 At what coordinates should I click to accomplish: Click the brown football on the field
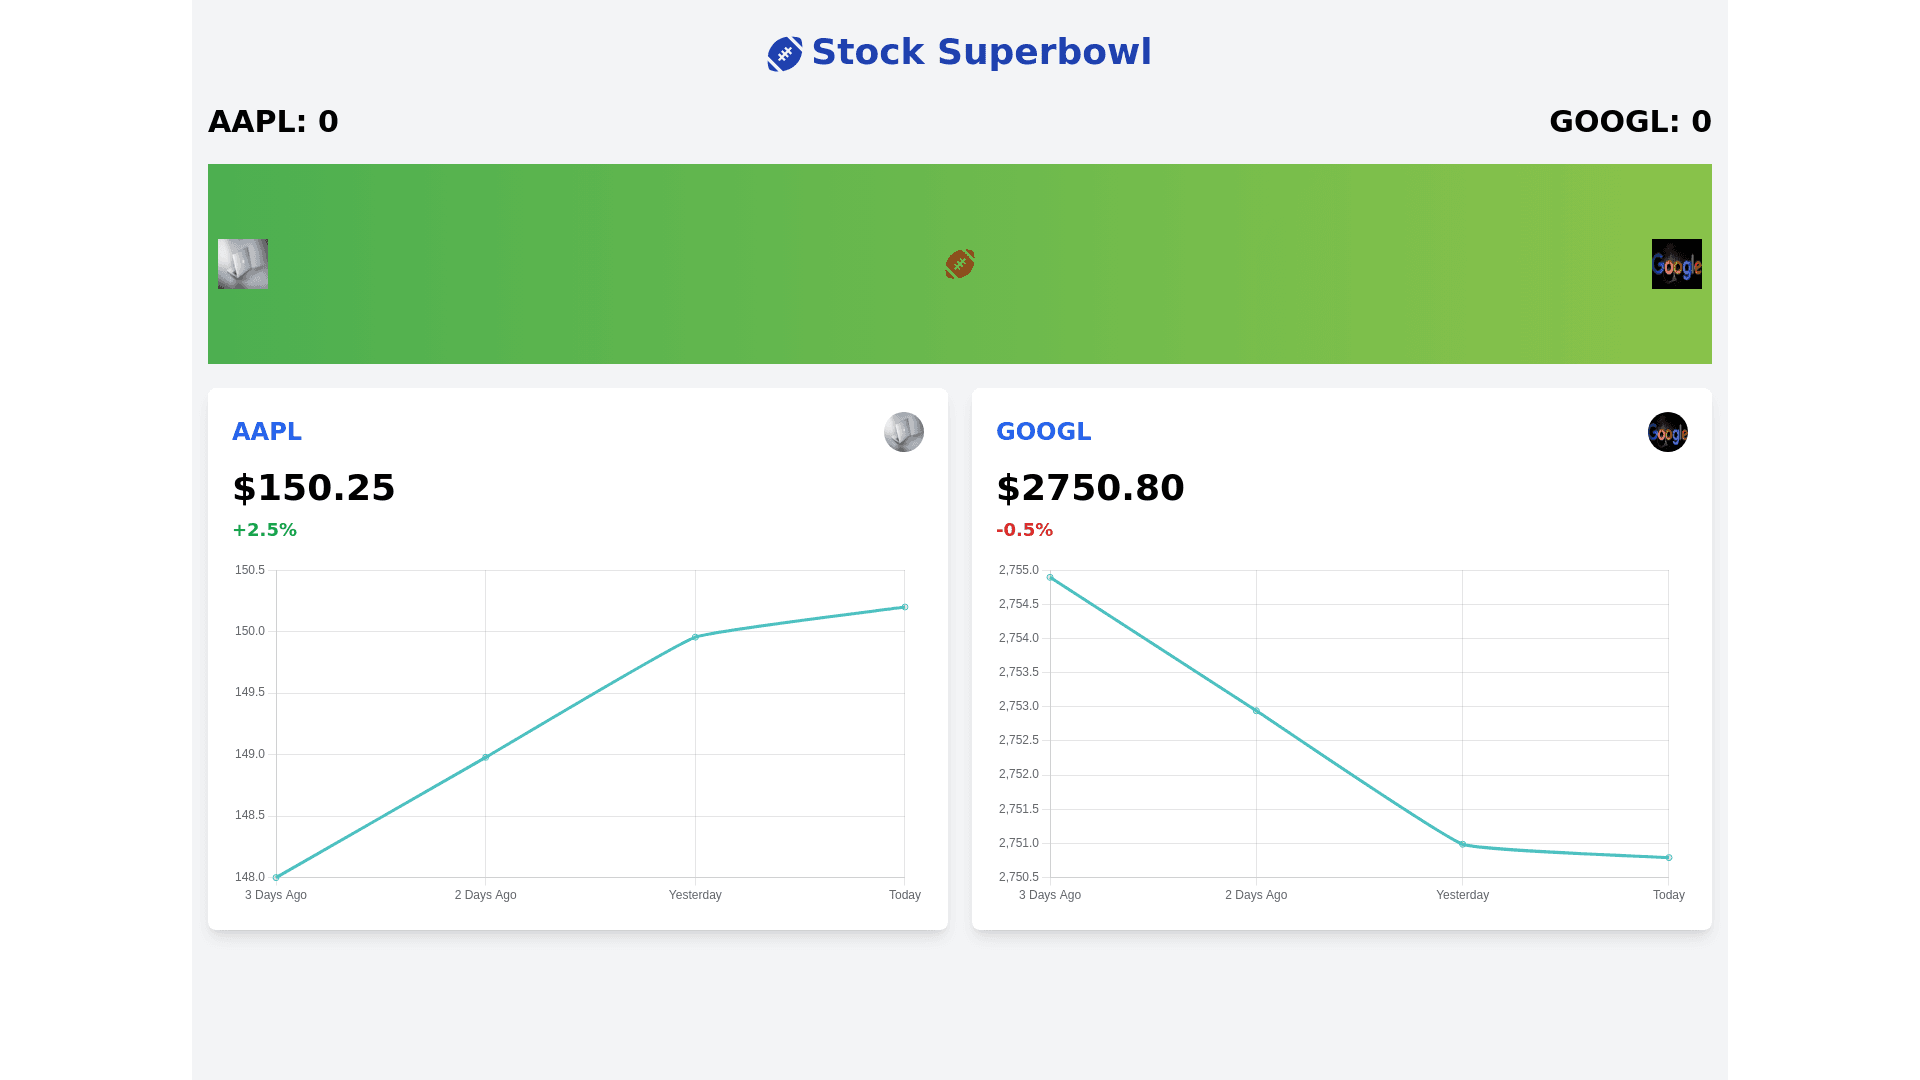click(960, 264)
